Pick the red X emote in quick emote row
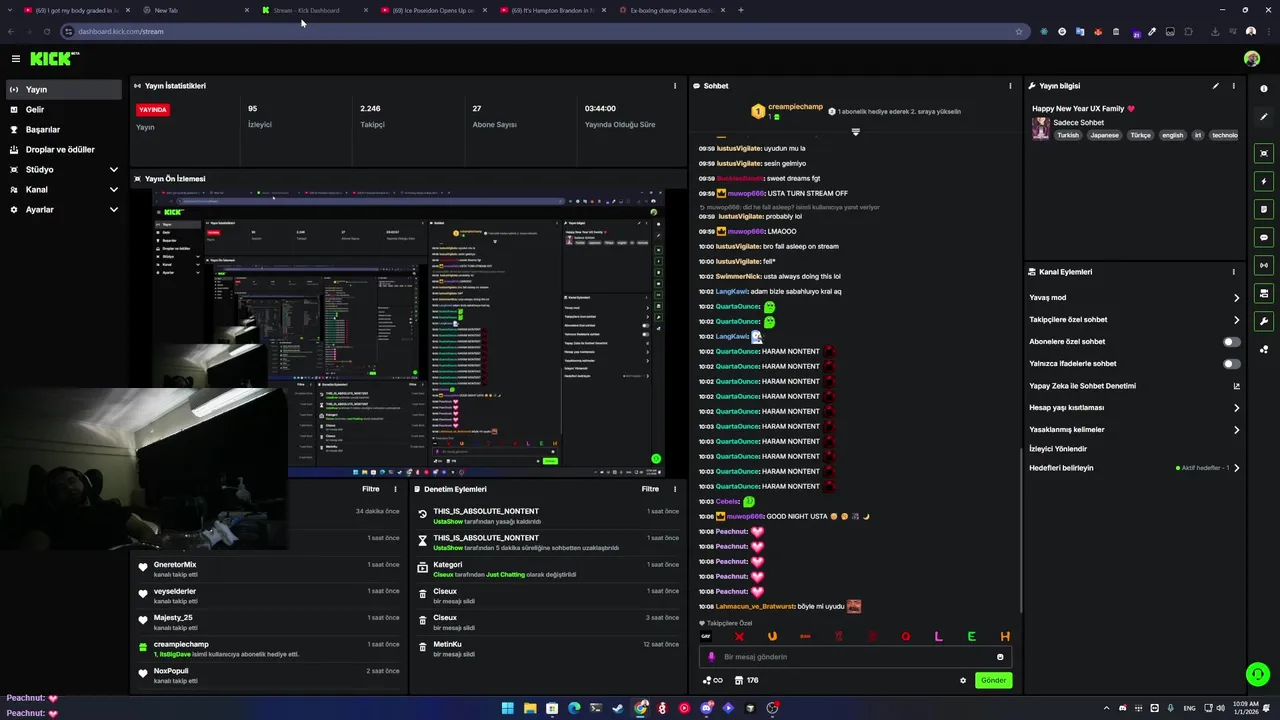The image size is (1280, 720). tap(739, 637)
